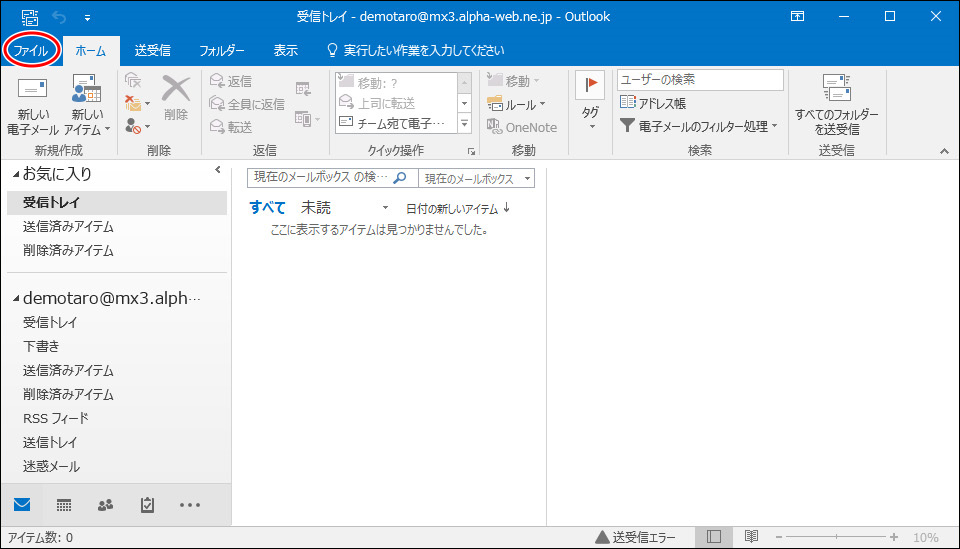Screen dimensions: 960x549
Task: Open the フォルダー ribbon tab
Action: coord(222,51)
